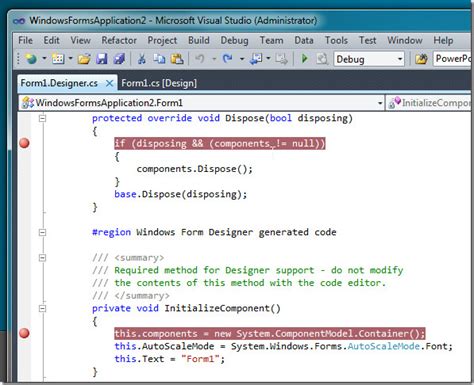This screenshot has height=385, width=474.
Task: Click the Save icon in toolbar
Action: click(x=102, y=59)
